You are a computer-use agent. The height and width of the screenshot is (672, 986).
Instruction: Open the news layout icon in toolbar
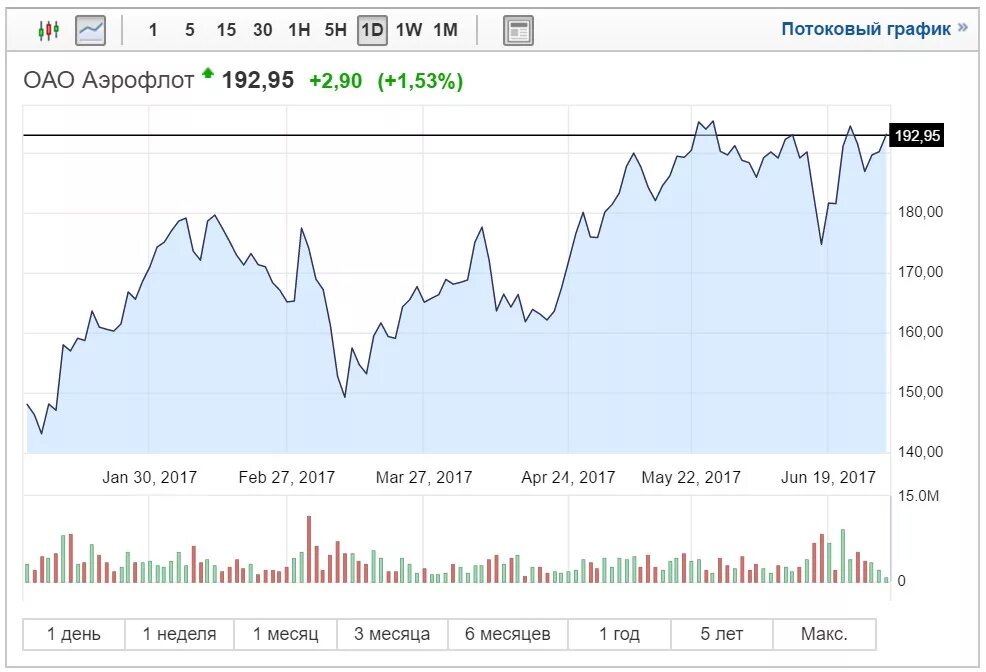[x=518, y=30]
